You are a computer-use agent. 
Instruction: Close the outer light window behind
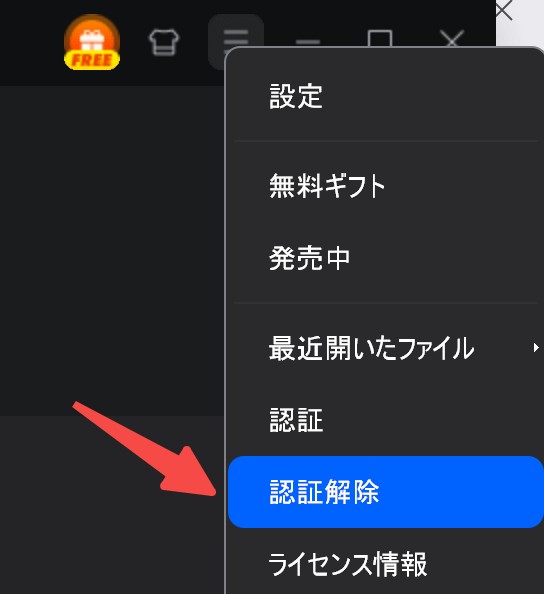click(x=504, y=10)
